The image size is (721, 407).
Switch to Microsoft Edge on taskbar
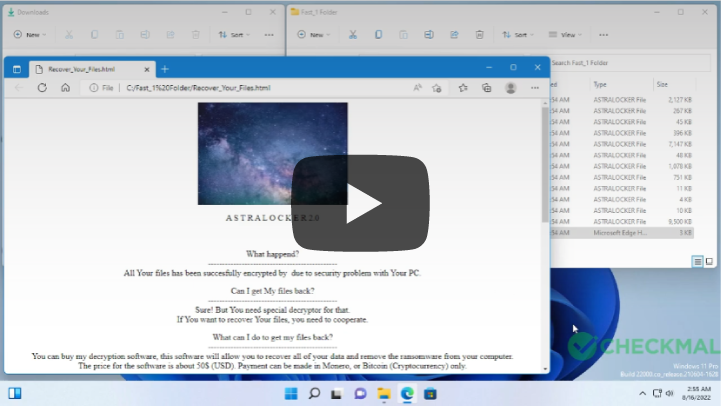pos(407,394)
